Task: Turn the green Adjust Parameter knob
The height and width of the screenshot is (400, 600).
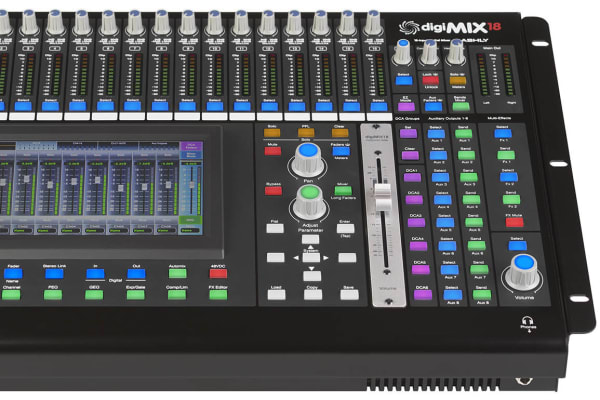Action: (x=310, y=202)
